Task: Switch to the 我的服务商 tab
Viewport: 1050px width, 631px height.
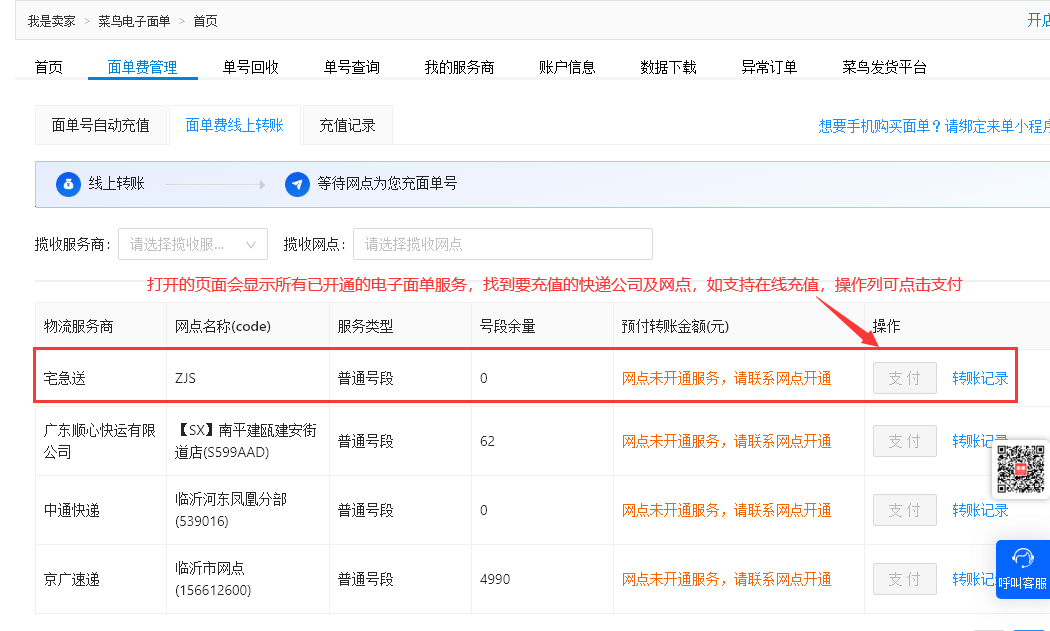Action: click(x=459, y=68)
